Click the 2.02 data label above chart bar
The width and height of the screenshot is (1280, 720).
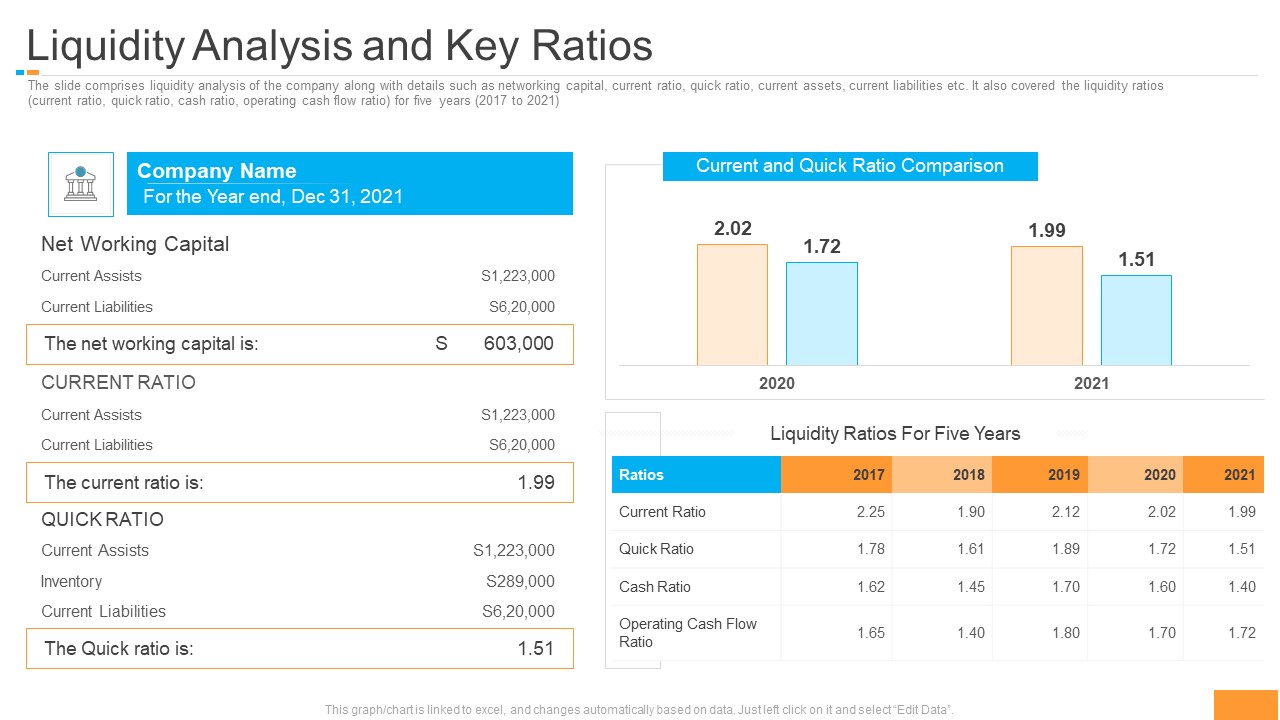pyautogui.click(x=733, y=228)
